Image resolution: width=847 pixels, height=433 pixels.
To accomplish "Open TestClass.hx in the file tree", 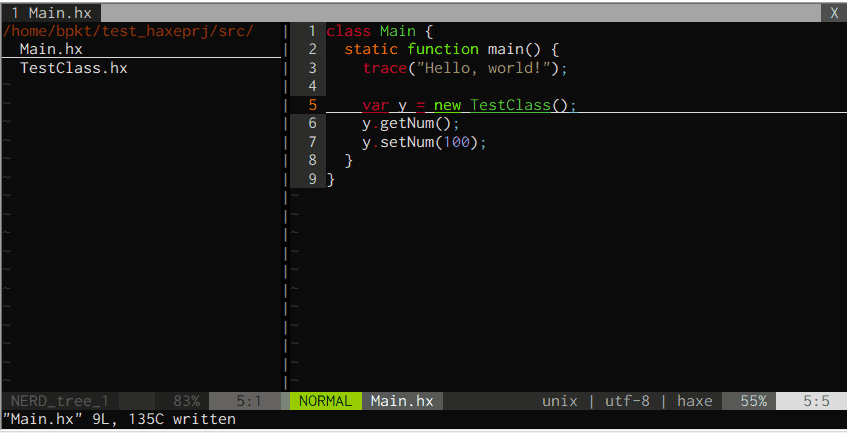I will coord(74,68).
